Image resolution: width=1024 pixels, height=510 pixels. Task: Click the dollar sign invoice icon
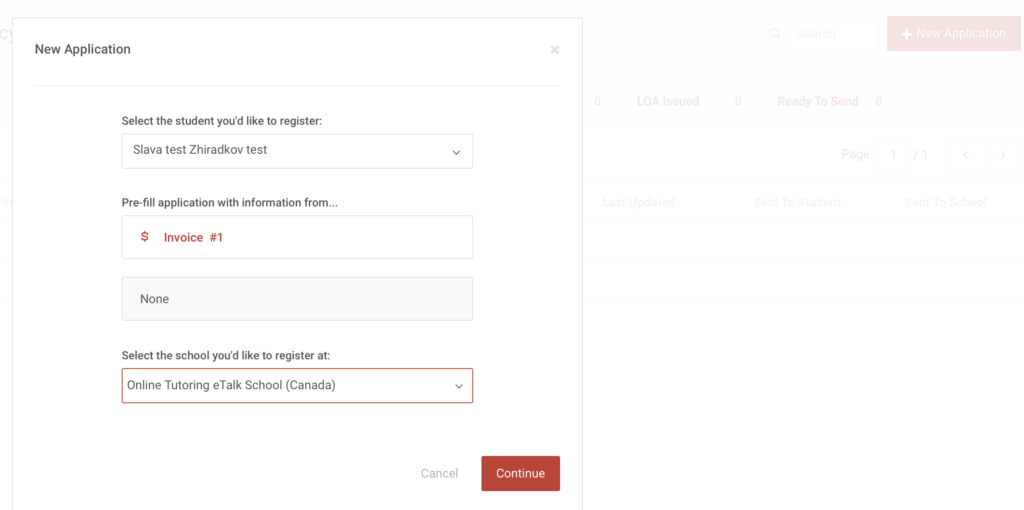145,237
